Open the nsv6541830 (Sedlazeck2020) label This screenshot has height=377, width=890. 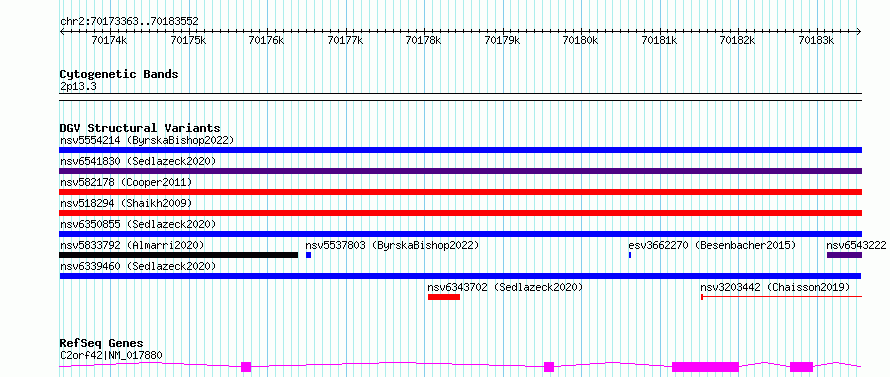138,161
